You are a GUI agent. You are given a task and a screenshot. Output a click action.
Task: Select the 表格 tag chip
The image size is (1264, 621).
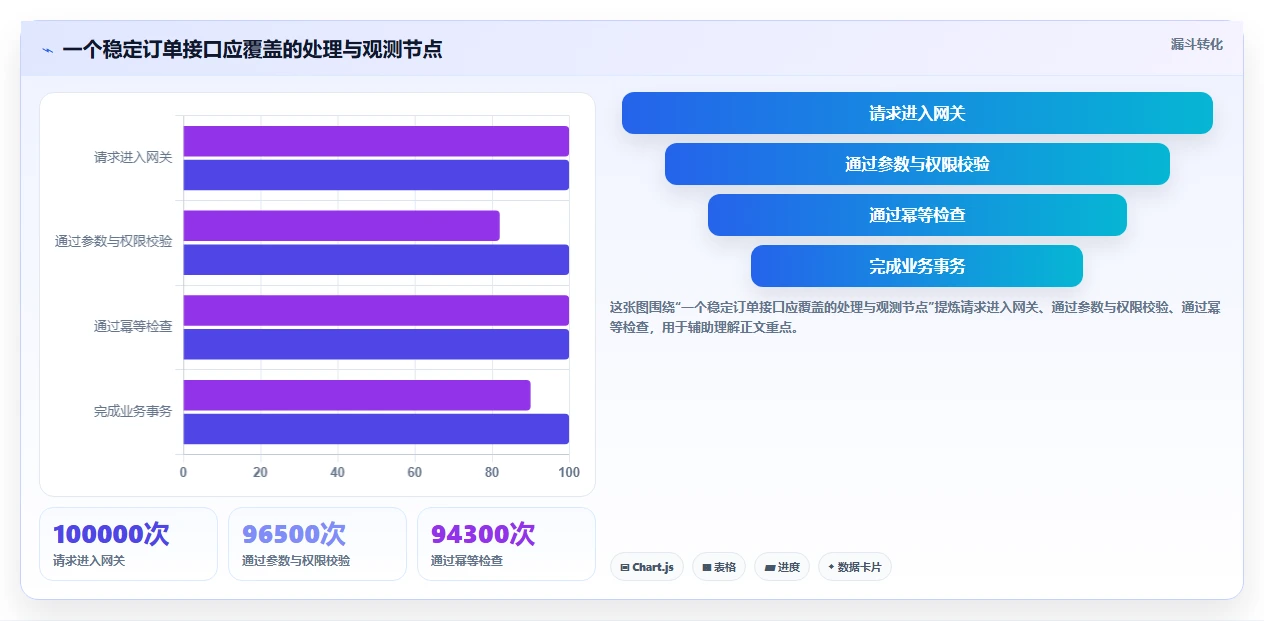tap(719, 567)
